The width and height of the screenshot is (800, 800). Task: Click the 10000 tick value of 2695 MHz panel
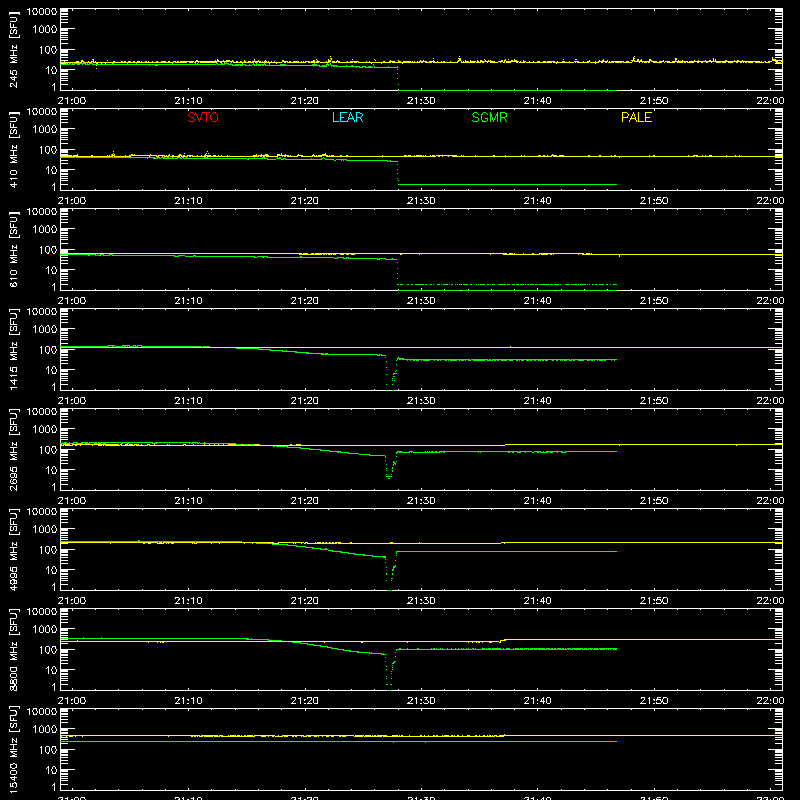(x=42, y=412)
